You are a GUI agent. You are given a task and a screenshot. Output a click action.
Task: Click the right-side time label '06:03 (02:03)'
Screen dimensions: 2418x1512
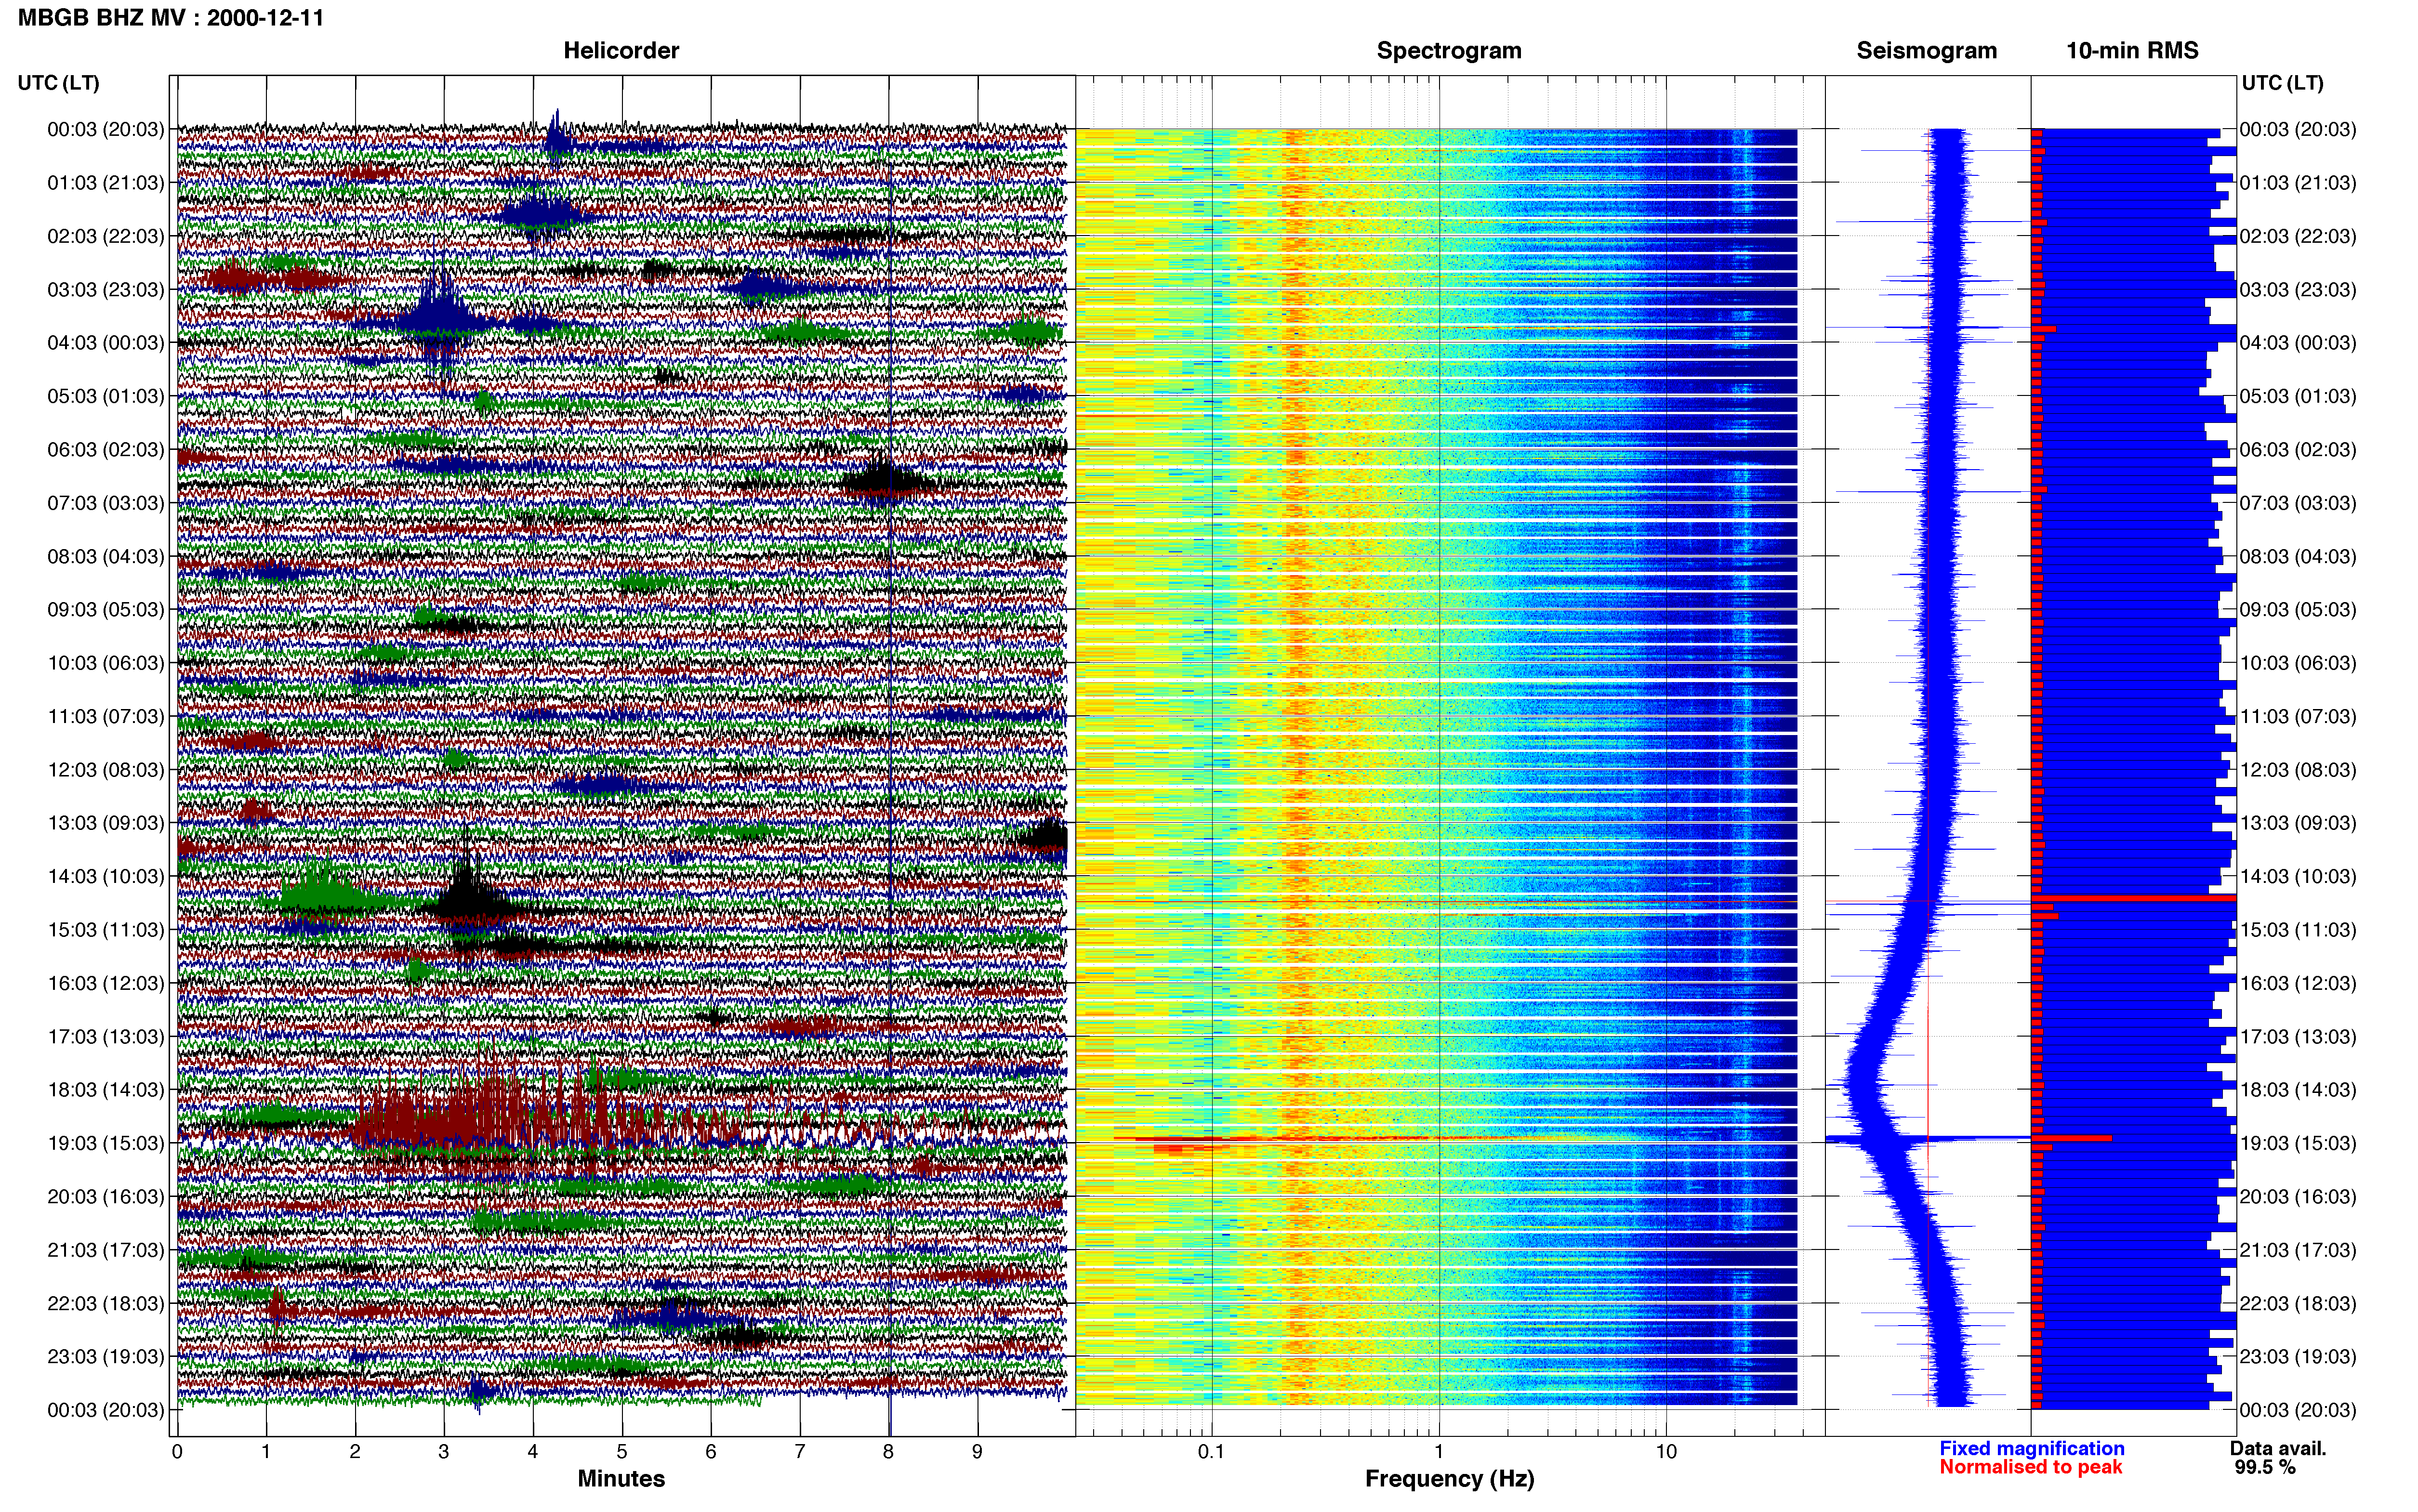[x=2298, y=450]
